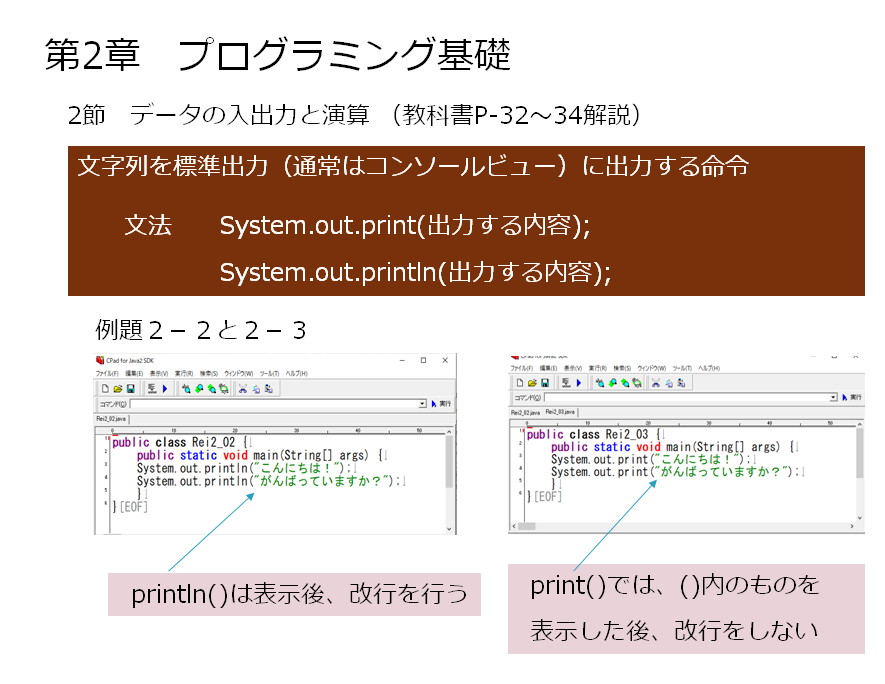This screenshot has height=684, width=885.
Task: Open ヘルプ(H) menu in Rei2_03 window
Action: click(709, 368)
